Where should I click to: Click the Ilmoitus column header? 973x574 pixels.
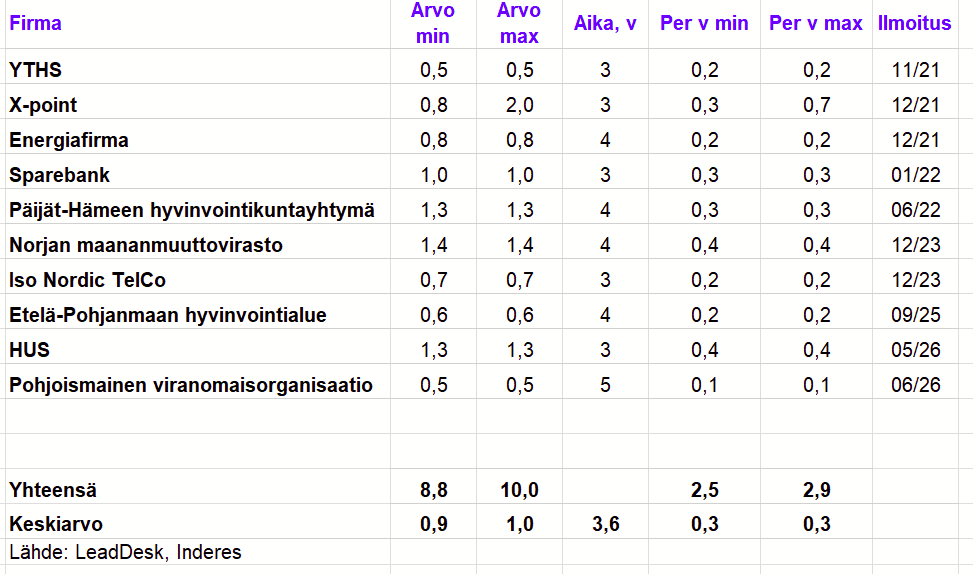[x=915, y=24]
